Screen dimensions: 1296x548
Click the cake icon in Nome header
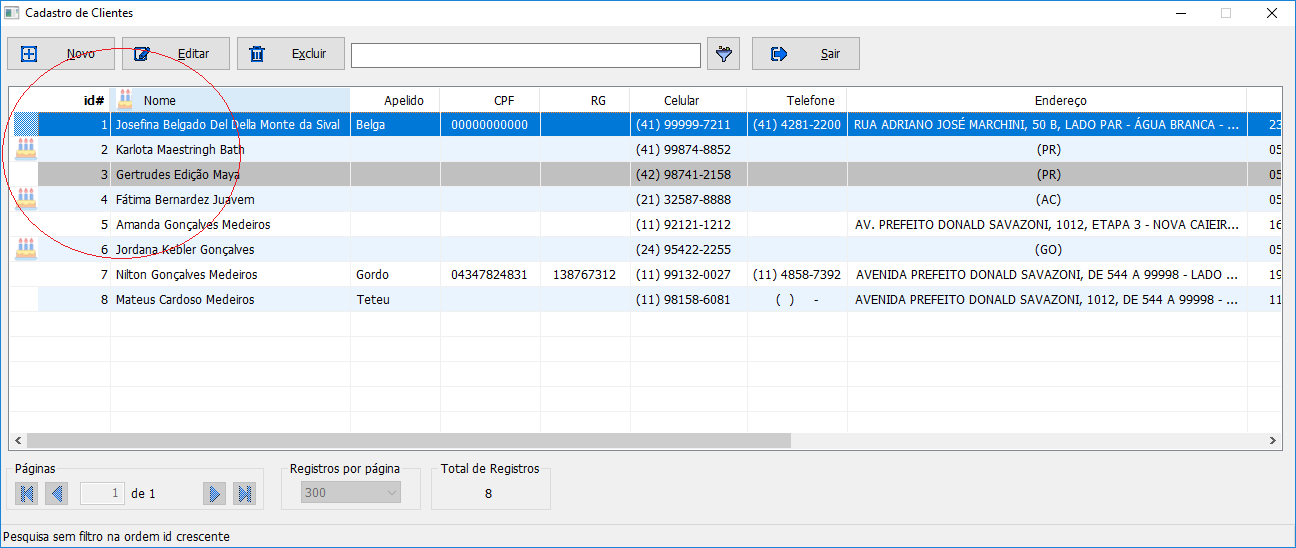click(x=125, y=99)
